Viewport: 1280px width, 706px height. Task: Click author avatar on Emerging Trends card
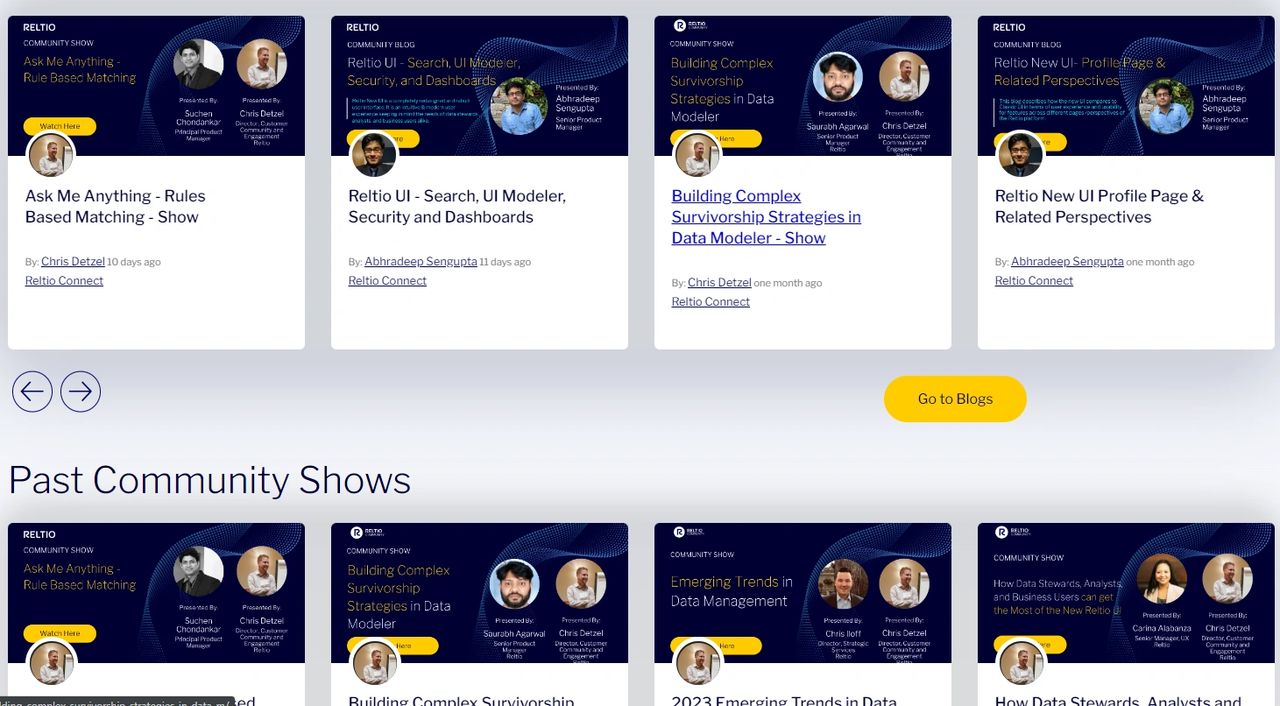click(x=697, y=662)
